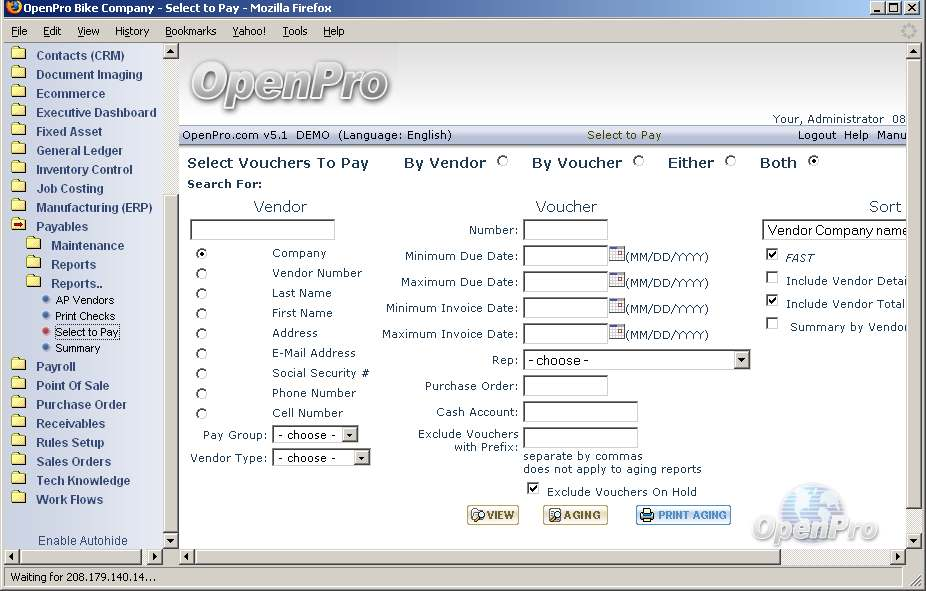Open the Print Checks link
The image size is (926, 591).
(85, 316)
